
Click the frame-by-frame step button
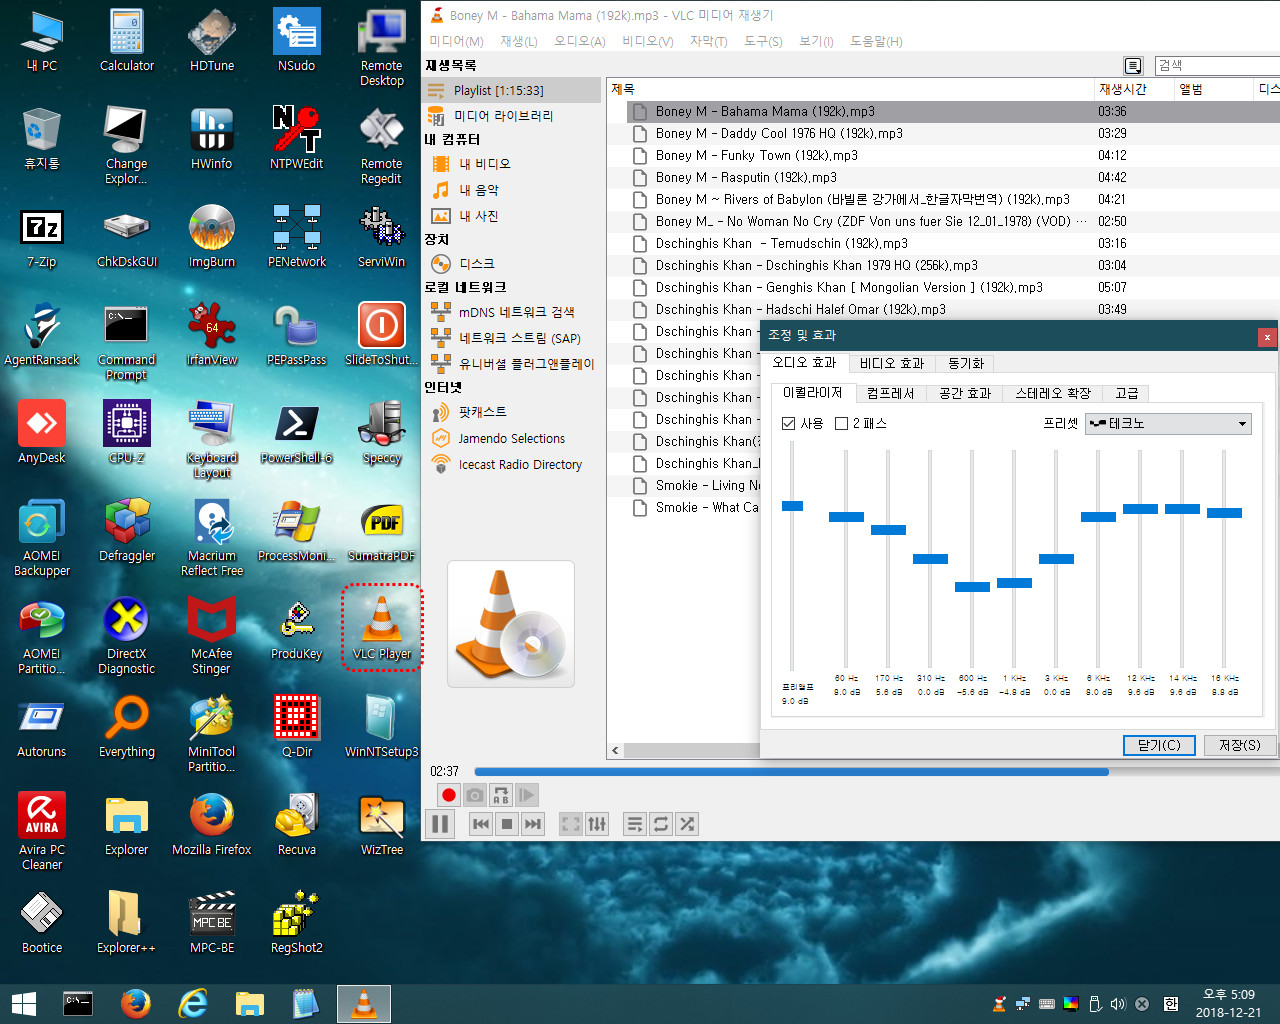point(527,795)
